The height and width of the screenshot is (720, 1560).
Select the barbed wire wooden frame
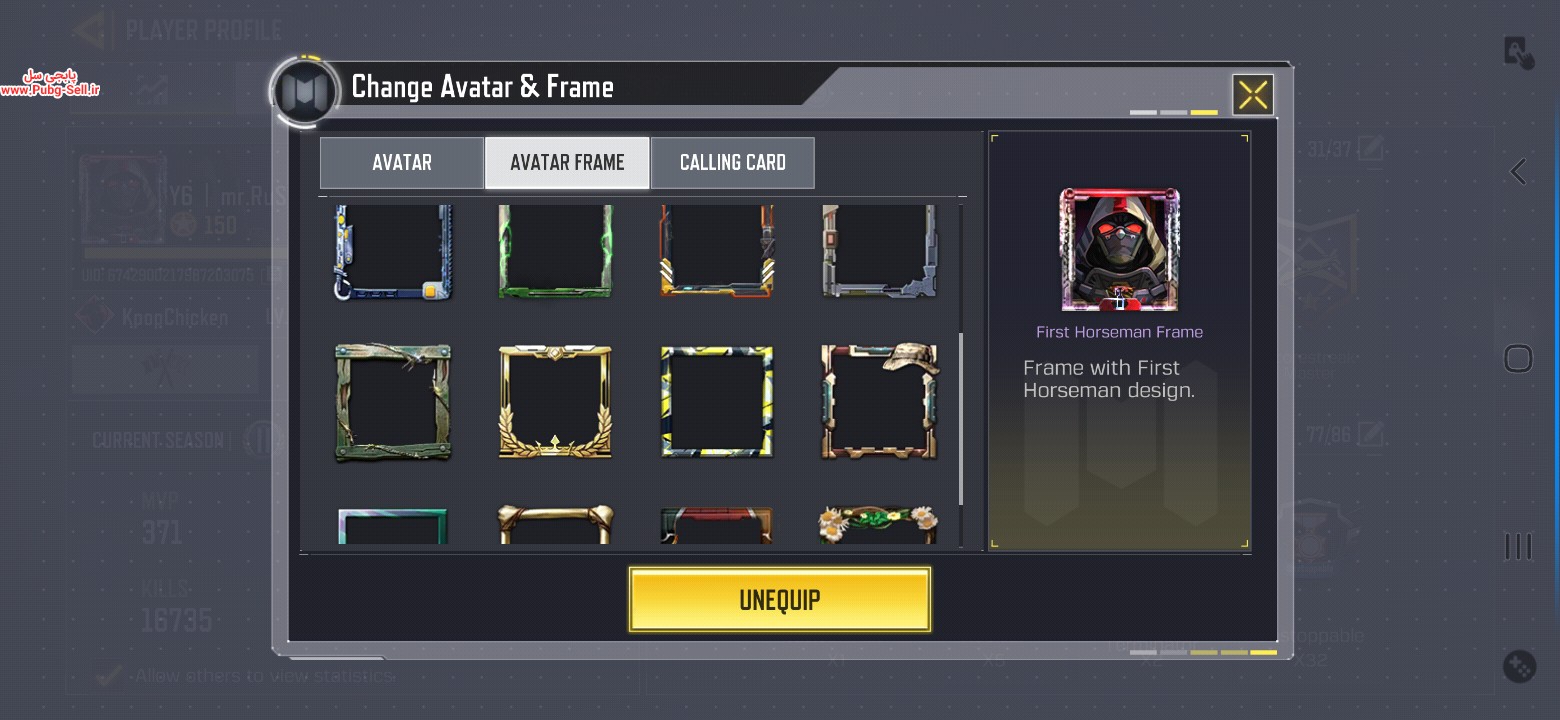[393, 402]
